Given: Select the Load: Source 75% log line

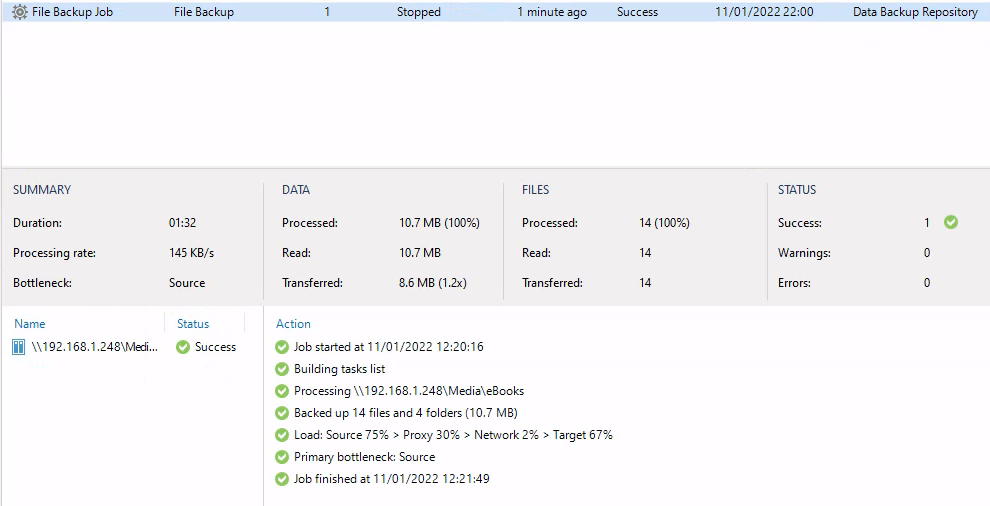Looking at the screenshot, I should click(453, 435).
